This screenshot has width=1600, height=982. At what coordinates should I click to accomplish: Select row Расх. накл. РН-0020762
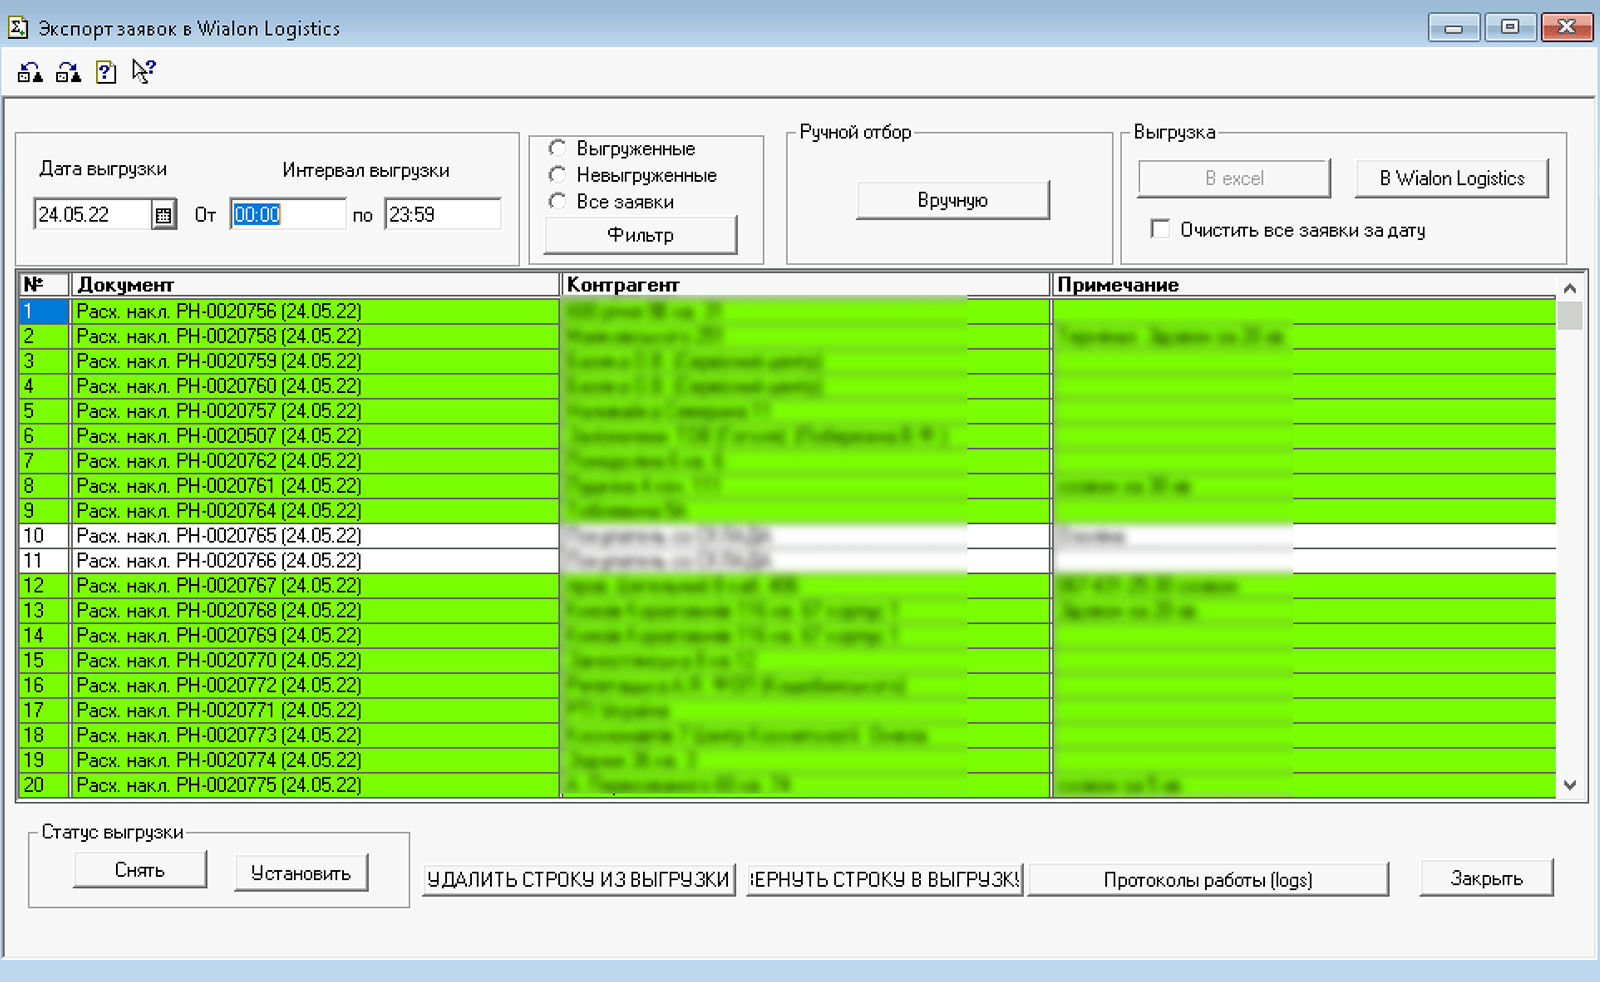coord(788,461)
